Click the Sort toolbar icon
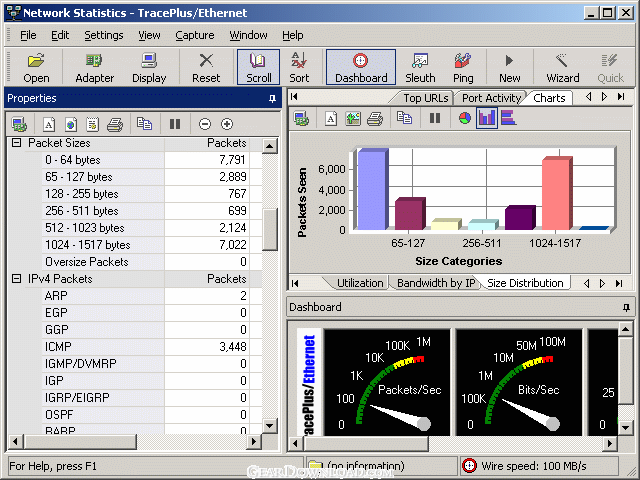Screen dimensions: 640x480 299,67
